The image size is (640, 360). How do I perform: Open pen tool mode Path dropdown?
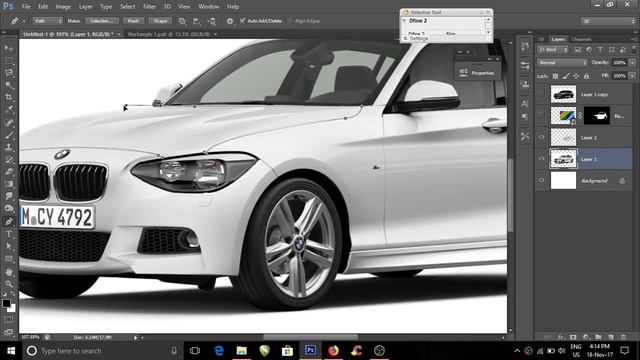click(x=47, y=21)
